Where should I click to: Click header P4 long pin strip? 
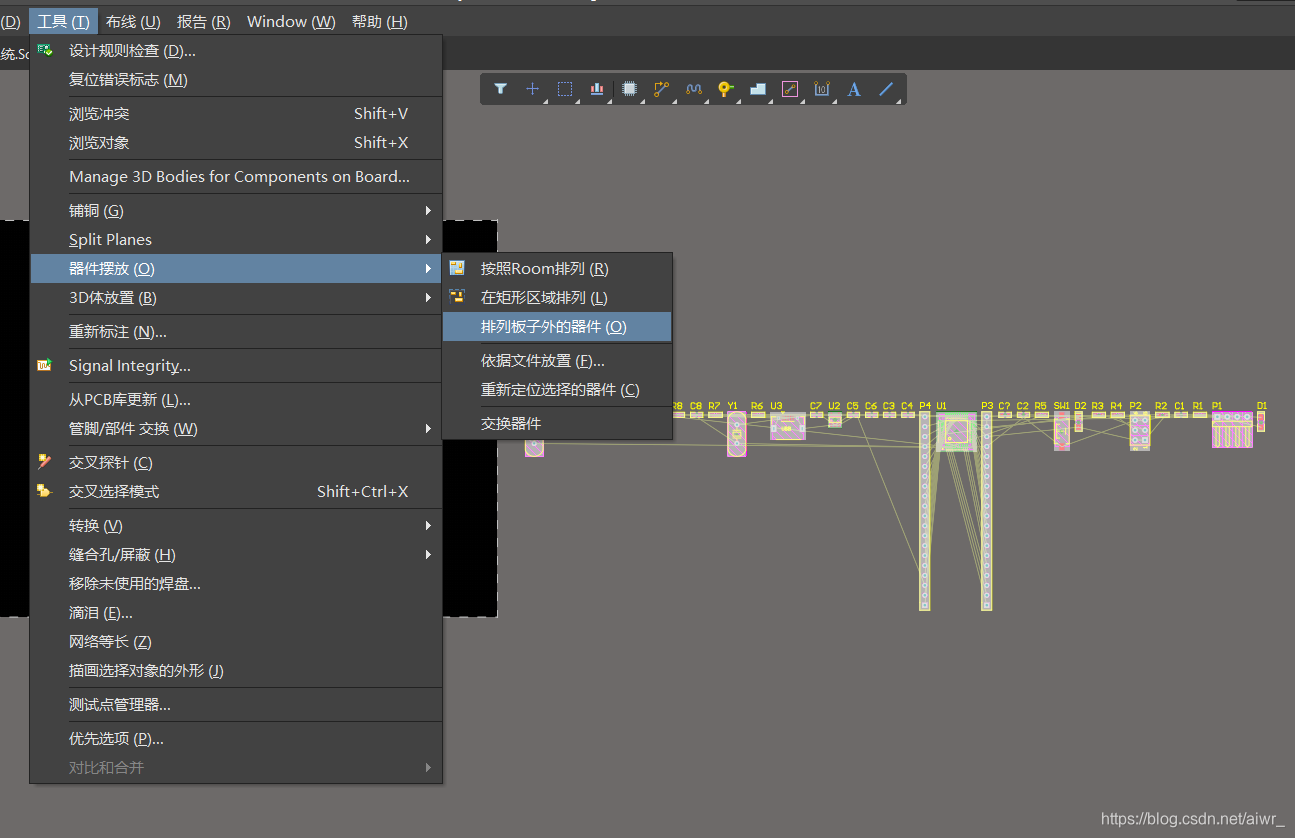pyautogui.click(x=925, y=510)
